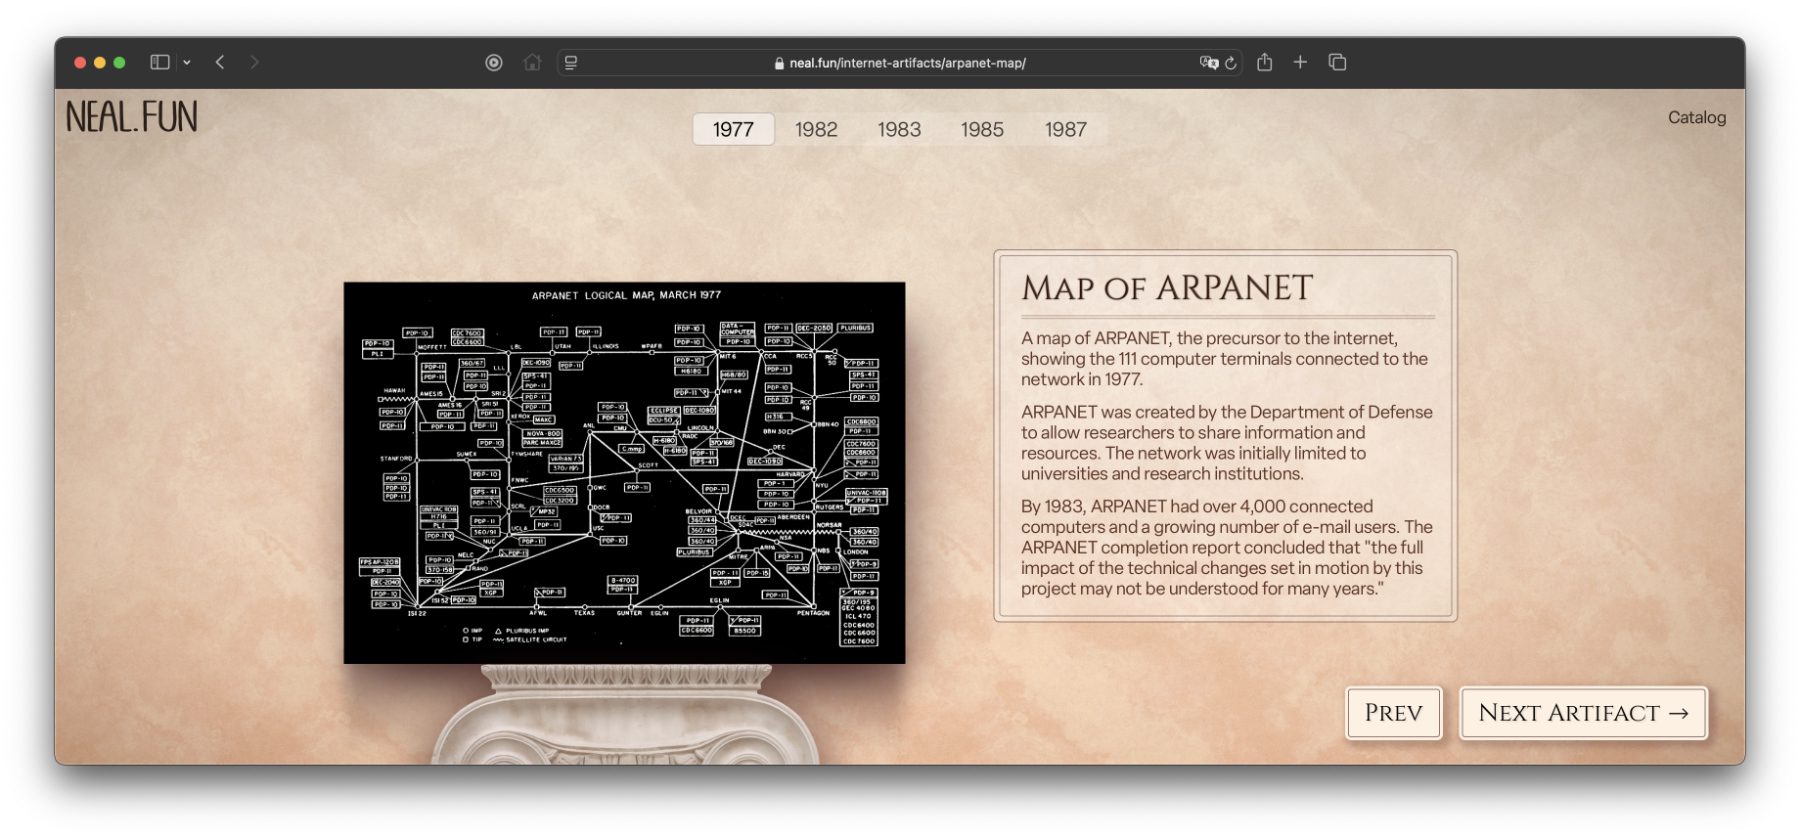Open the privacy report shield icon
The height and width of the screenshot is (837, 1800).
click(x=494, y=62)
